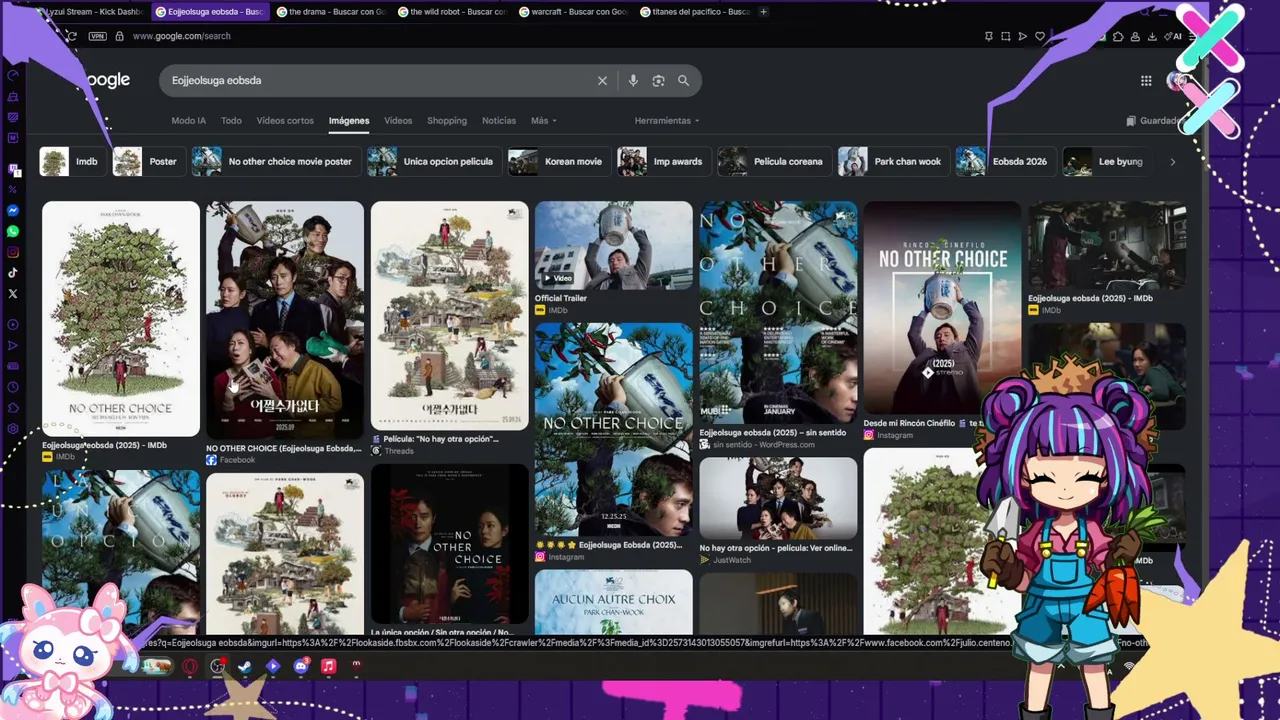This screenshot has width=1280, height=720.
Task: Open Google Lens image search icon
Action: [x=658, y=81]
